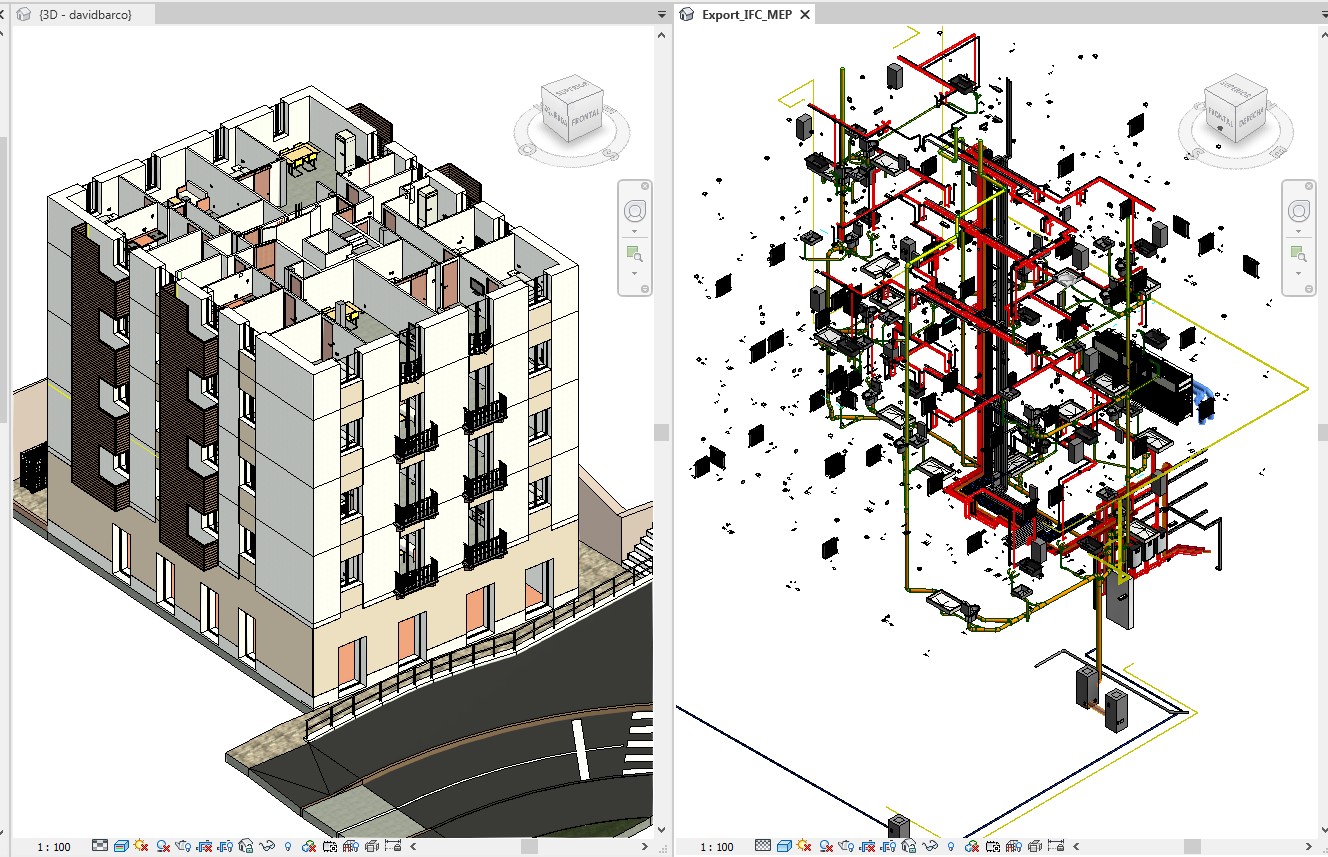Click horizontal scrollbar thumb in davidbarco view
Screen dimensions: 1328x857
click(x=530, y=846)
